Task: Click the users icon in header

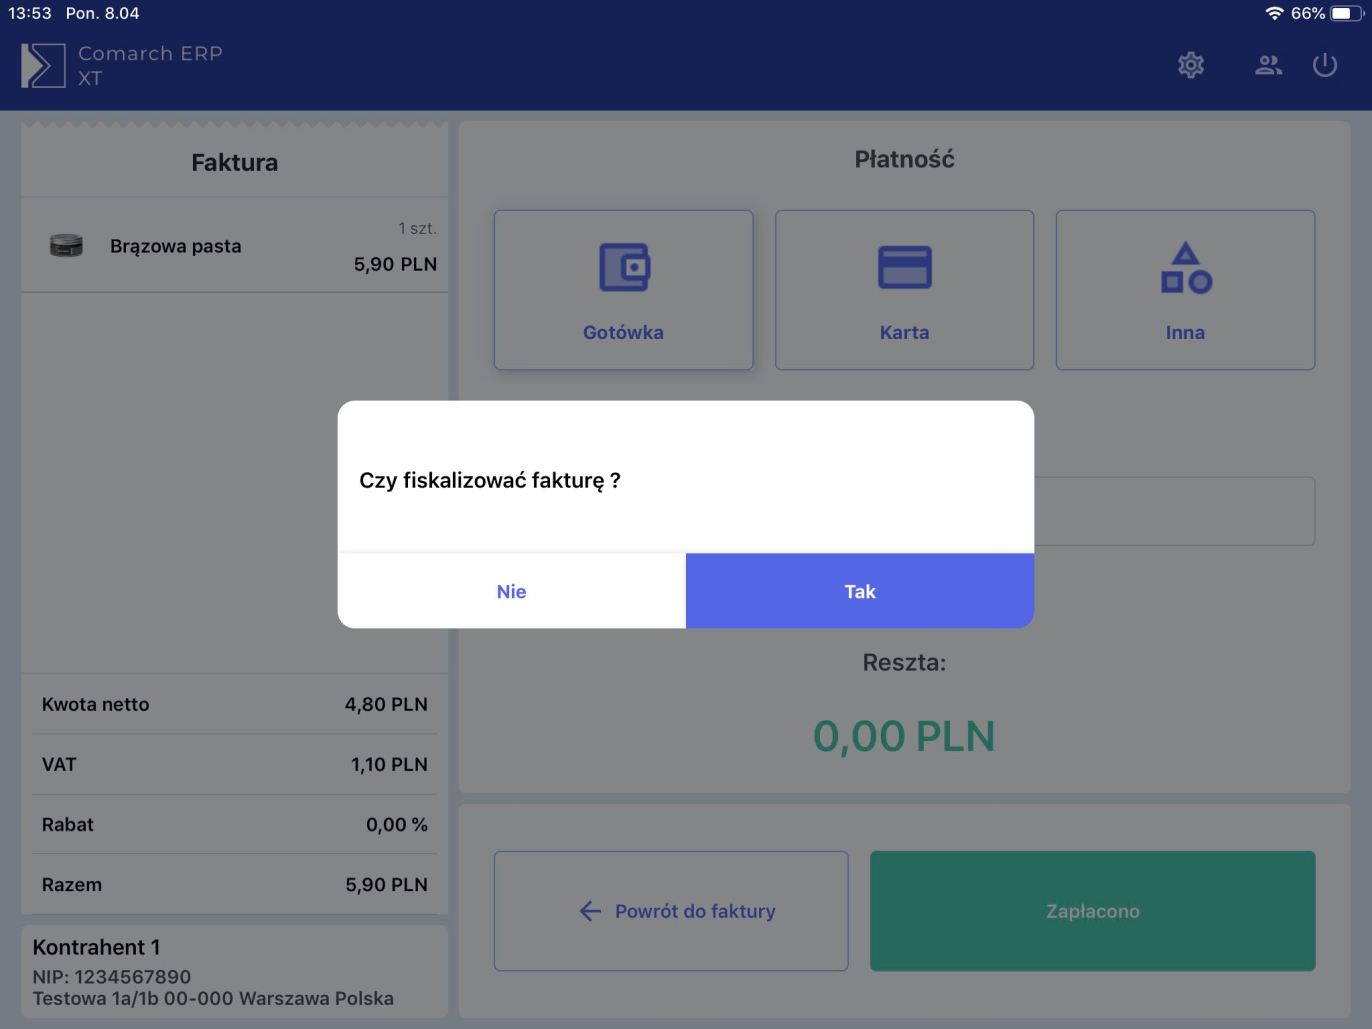Action: 1268,66
